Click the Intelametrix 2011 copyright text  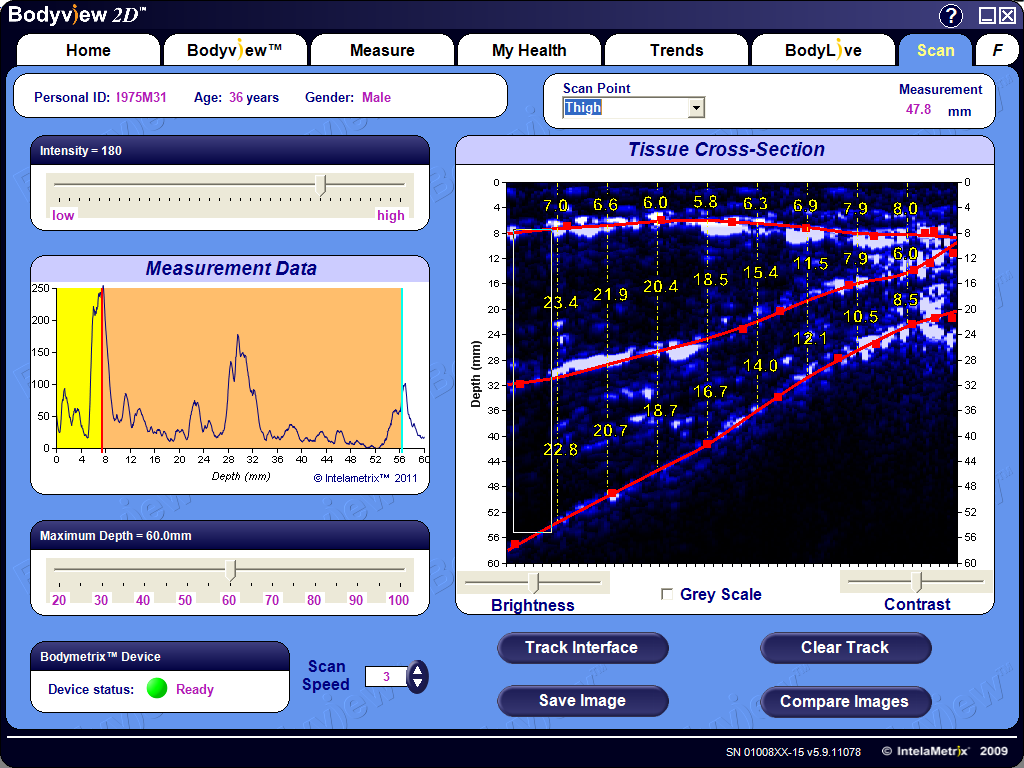coord(365,478)
